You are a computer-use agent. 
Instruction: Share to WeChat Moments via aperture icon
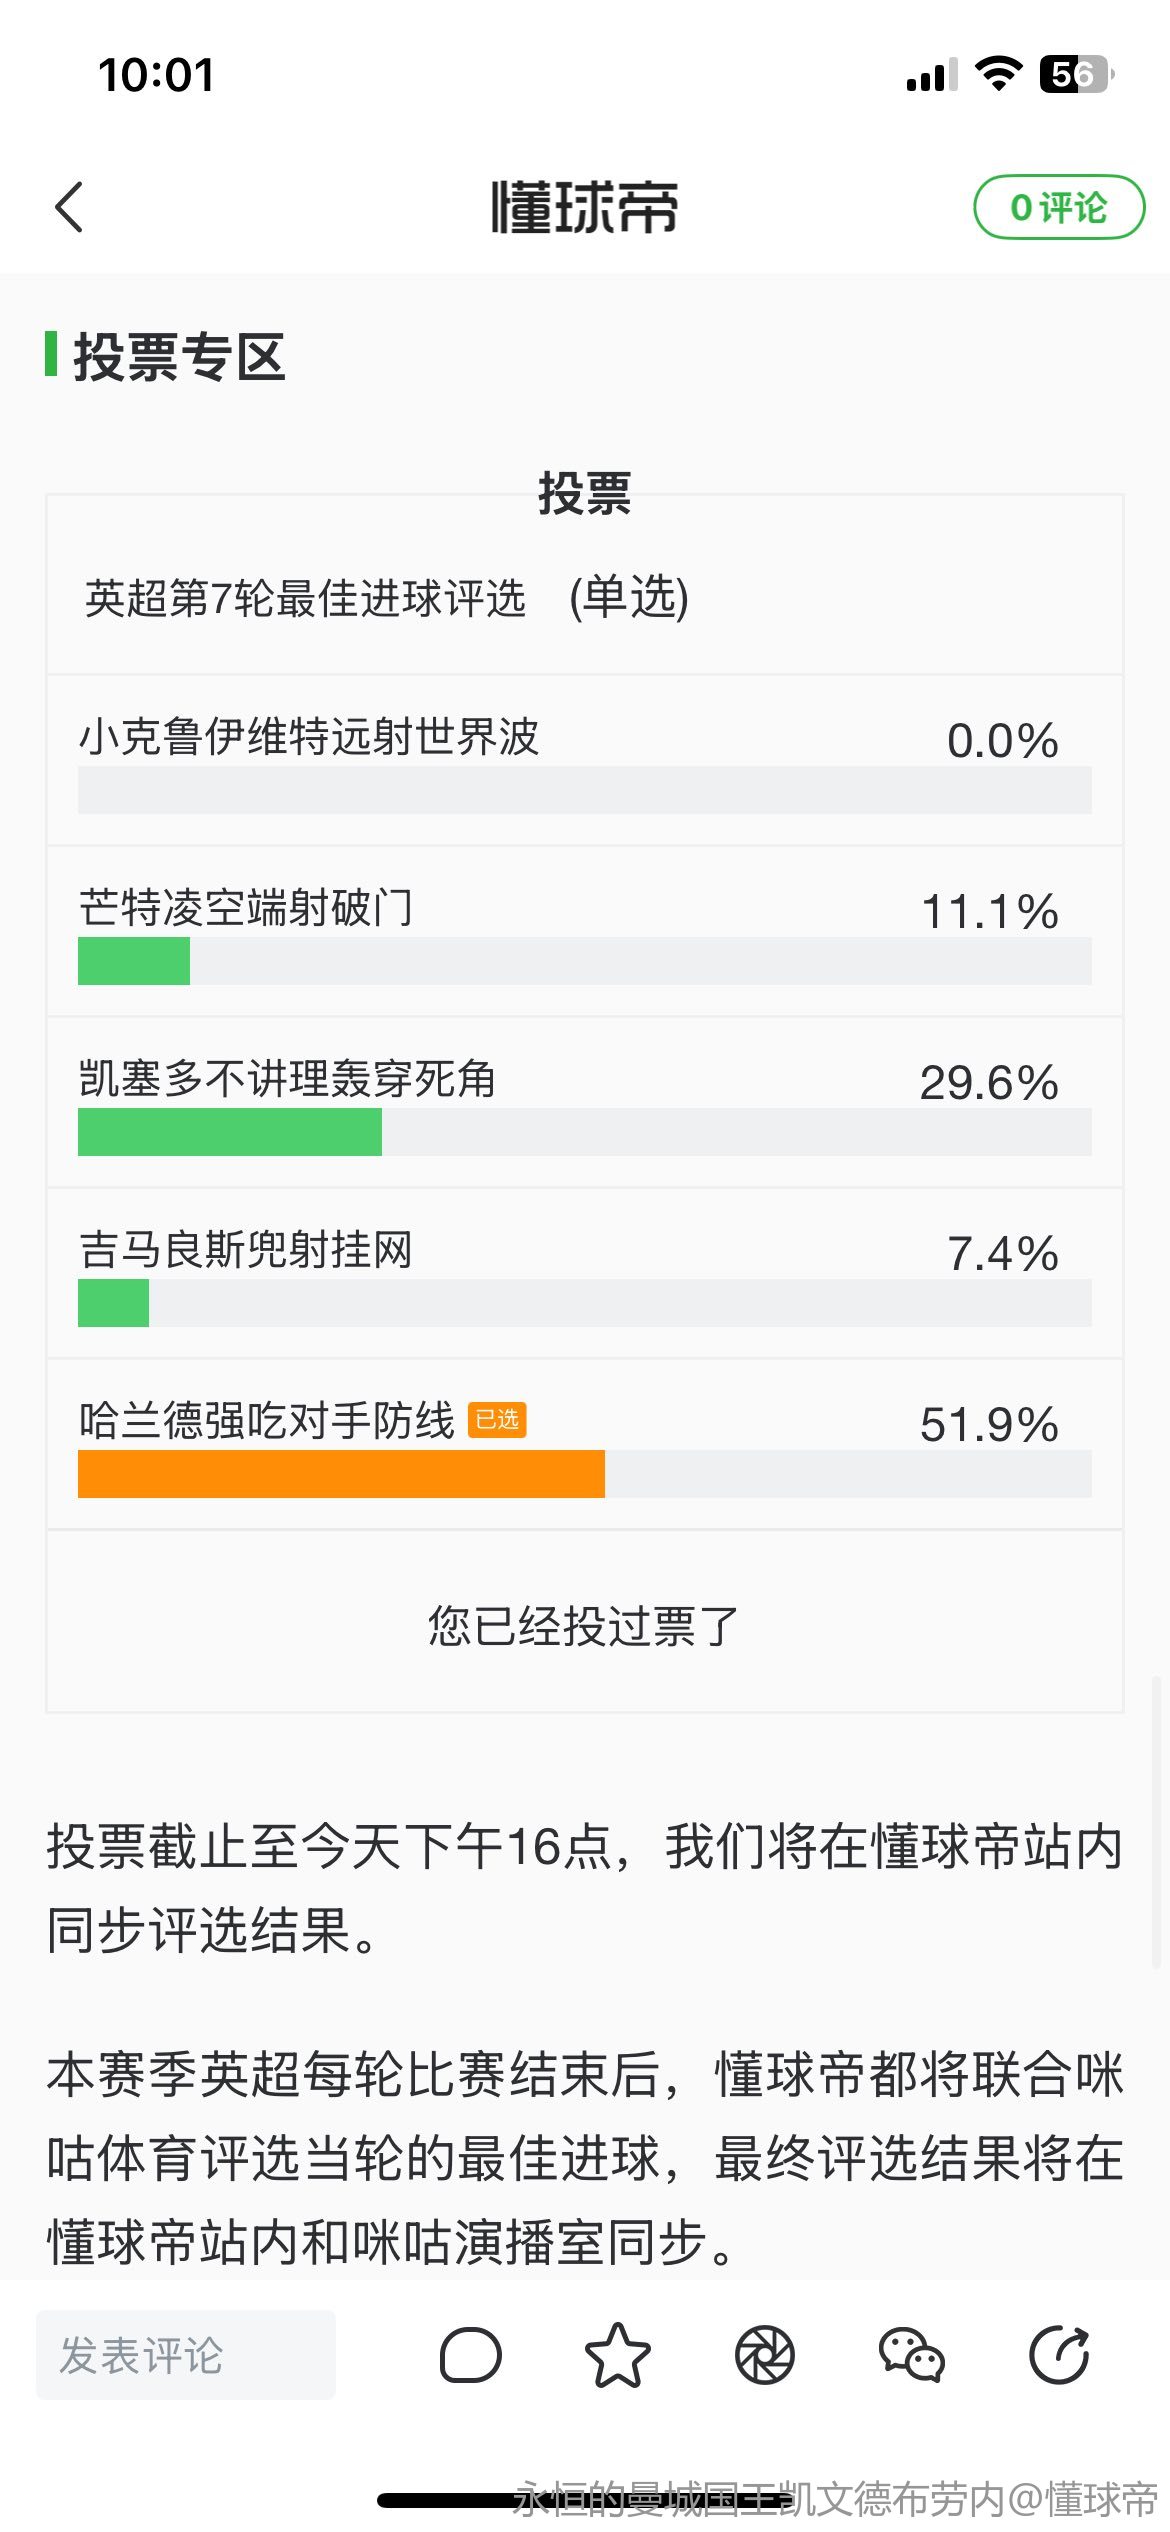click(765, 2355)
